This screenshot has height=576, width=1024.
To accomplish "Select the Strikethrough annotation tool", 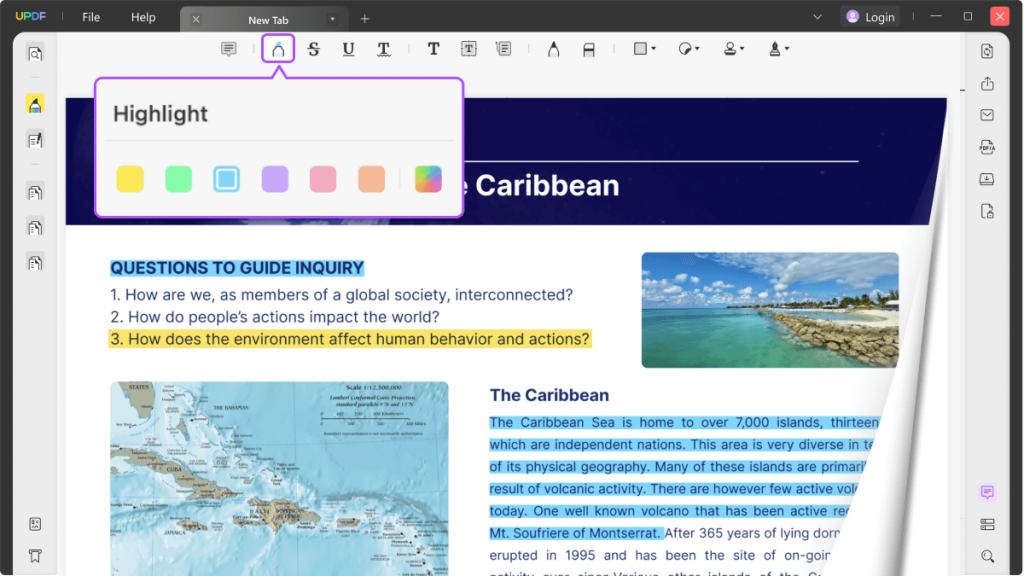I will point(313,48).
